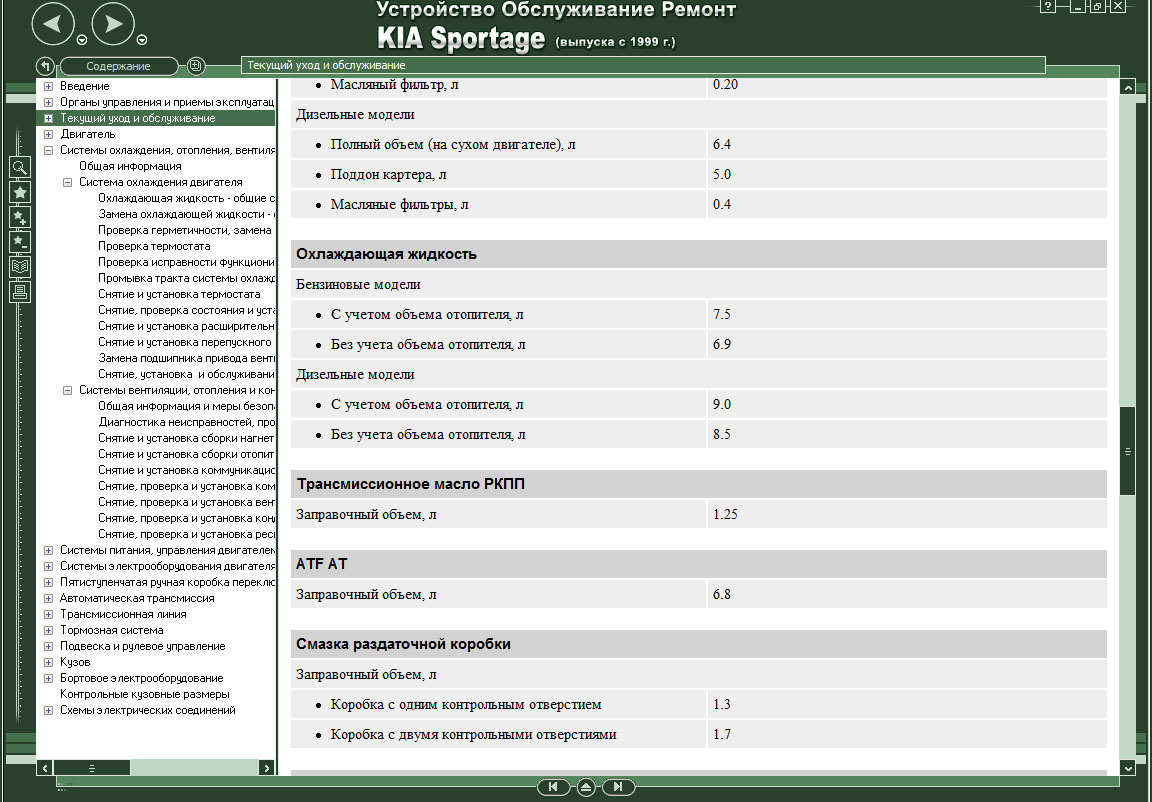The width and height of the screenshot is (1152, 802).
Task: Open Снятие и установка термостата topic
Action: 179,294
